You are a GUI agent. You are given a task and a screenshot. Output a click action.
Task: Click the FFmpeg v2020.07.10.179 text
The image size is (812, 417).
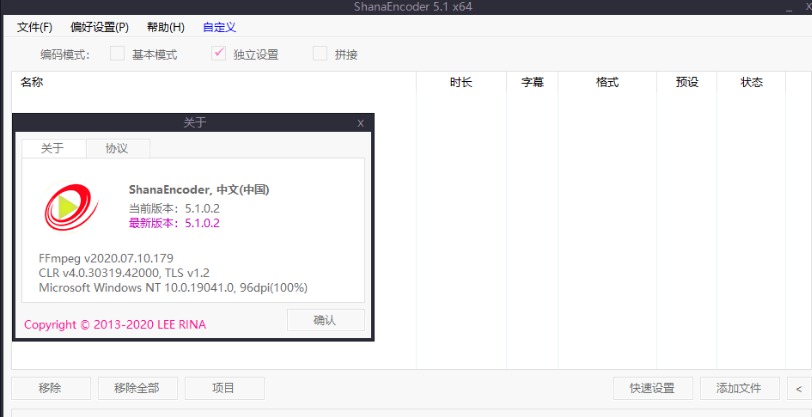tap(106, 258)
